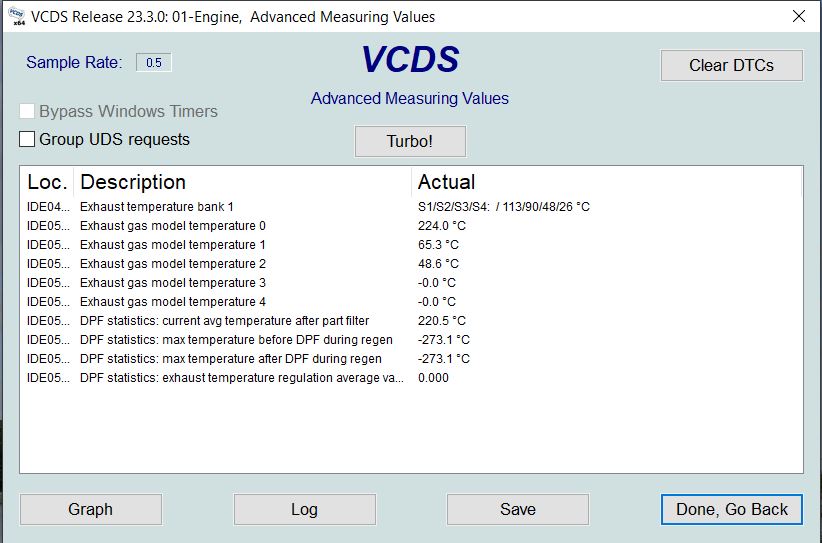This screenshot has height=543, width=822.
Task: Select Exhaust gas model temperature 0 row
Action: 411,226
